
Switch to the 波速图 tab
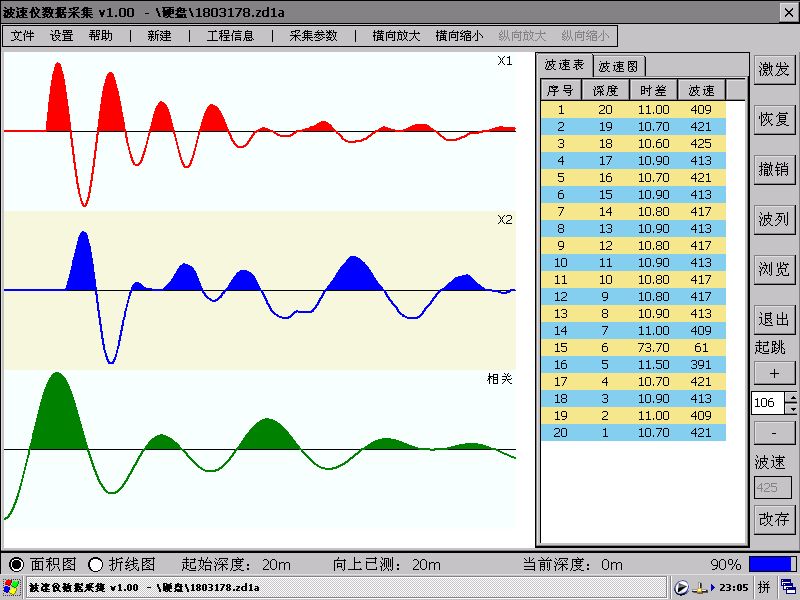coord(618,66)
